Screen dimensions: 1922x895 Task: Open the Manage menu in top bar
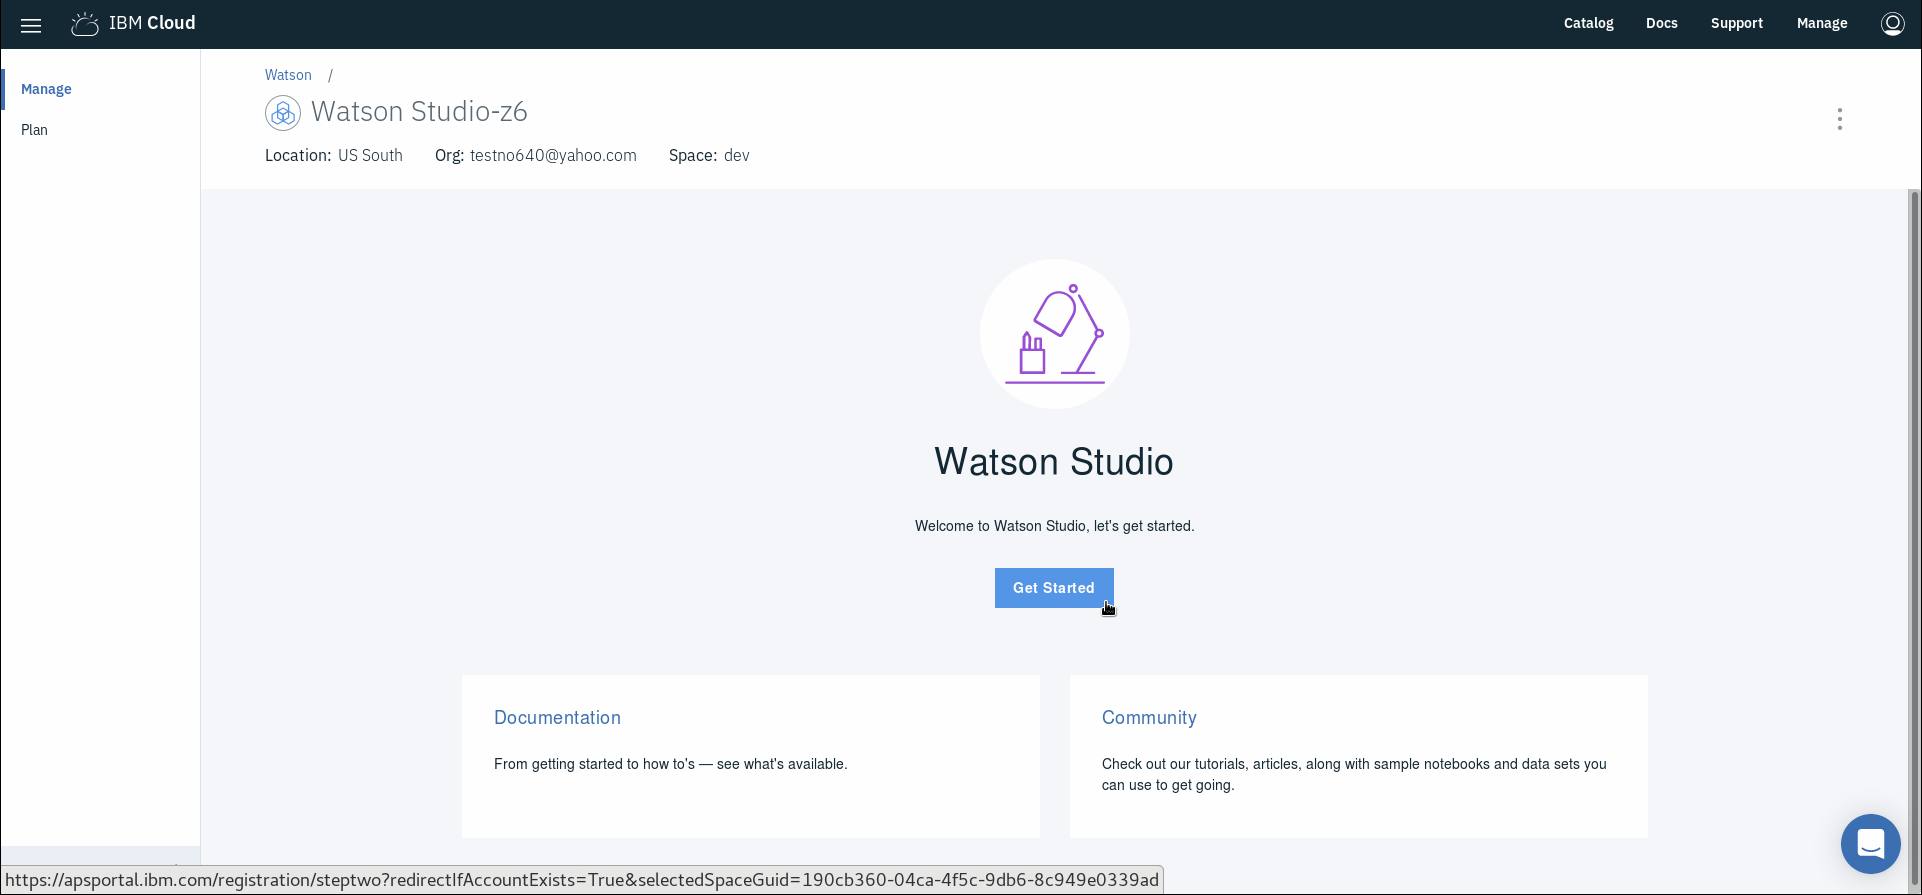pos(1821,23)
